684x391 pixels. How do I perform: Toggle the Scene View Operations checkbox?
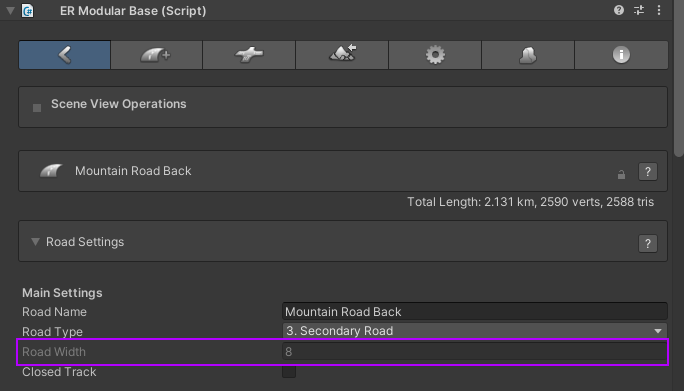point(37,108)
